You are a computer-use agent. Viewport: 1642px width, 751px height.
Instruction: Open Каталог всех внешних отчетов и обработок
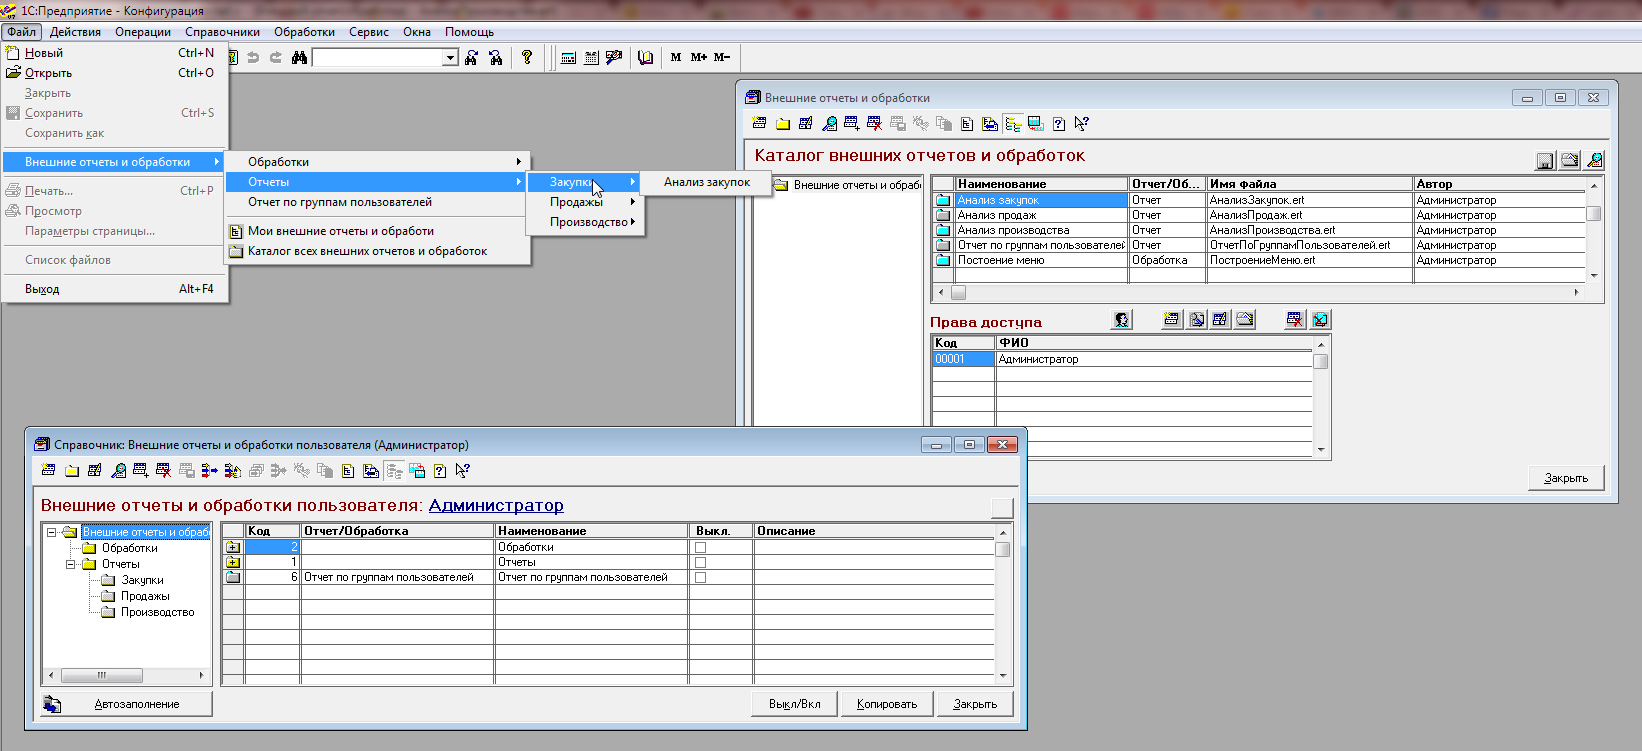pyautogui.click(x=377, y=251)
